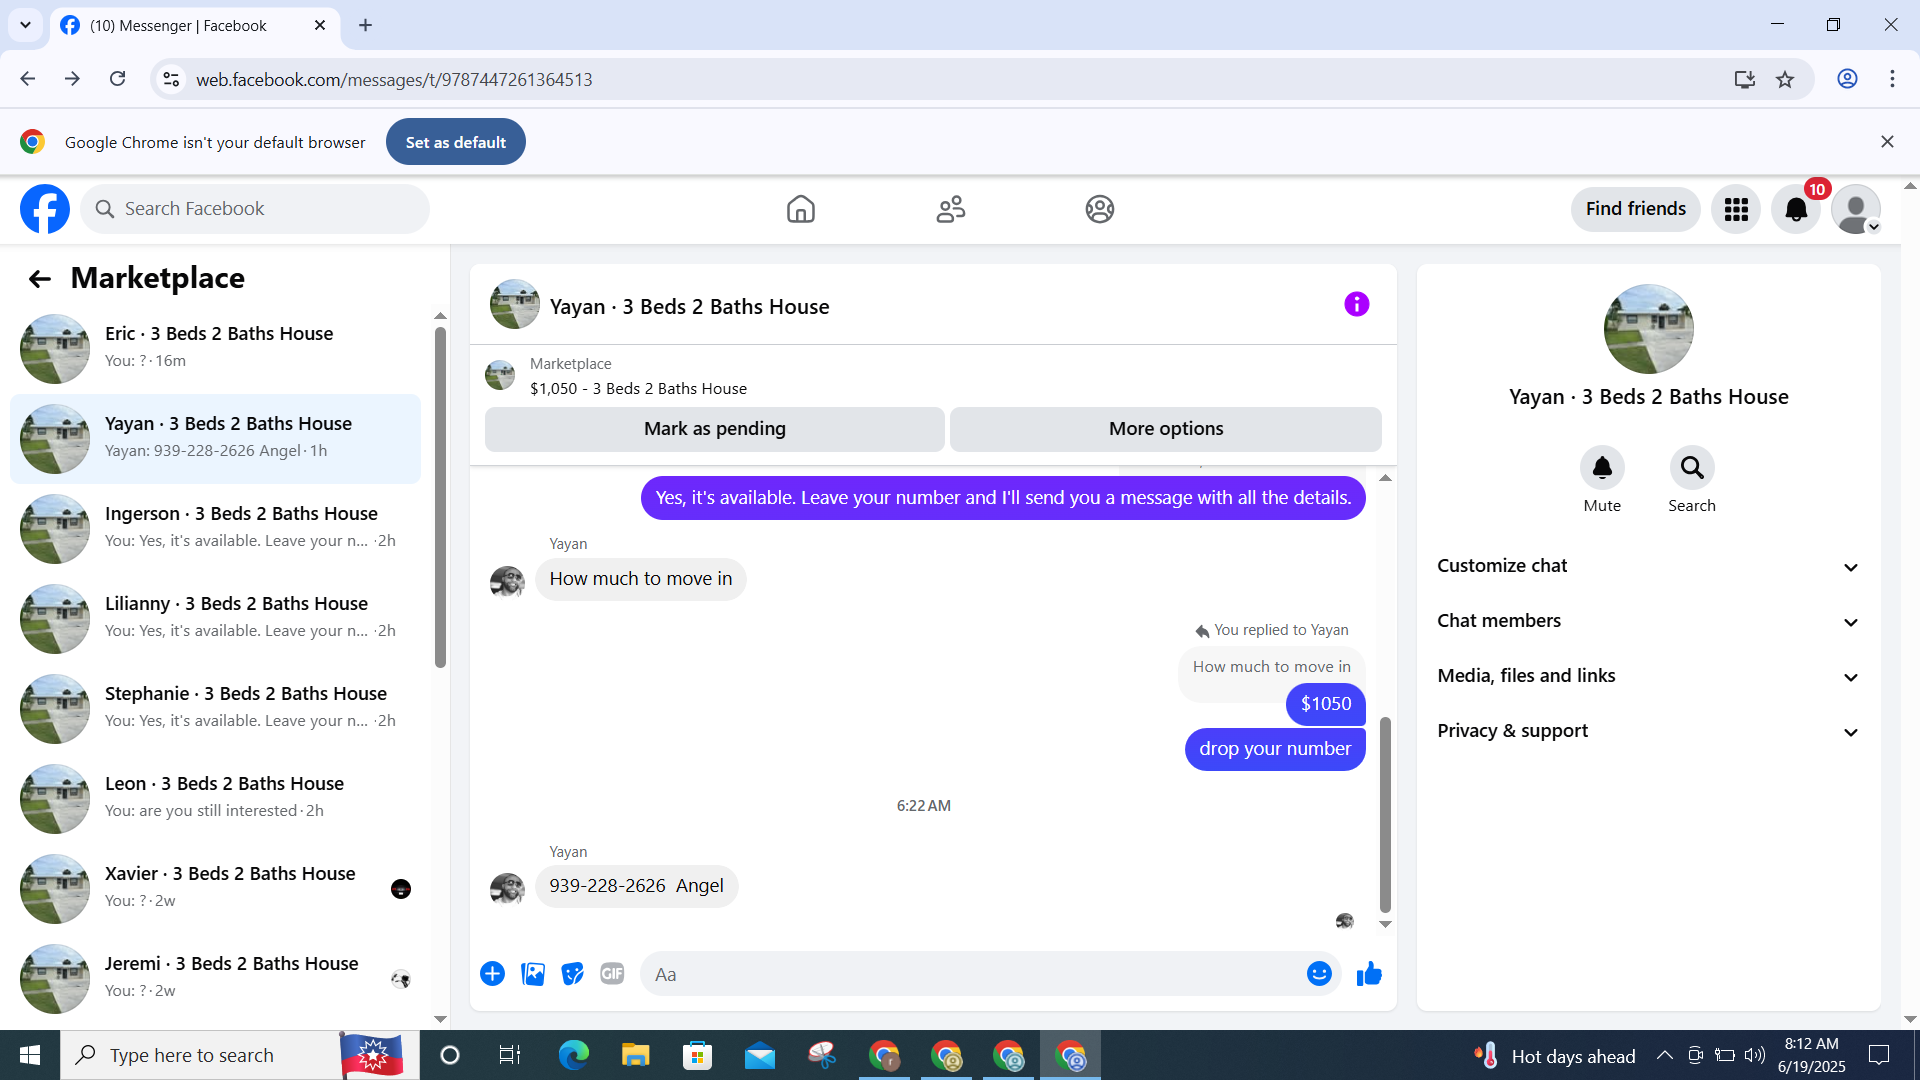Open File Explorer from the taskbar
This screenshot has width=1920, height=1080.
click(635, 1055)
